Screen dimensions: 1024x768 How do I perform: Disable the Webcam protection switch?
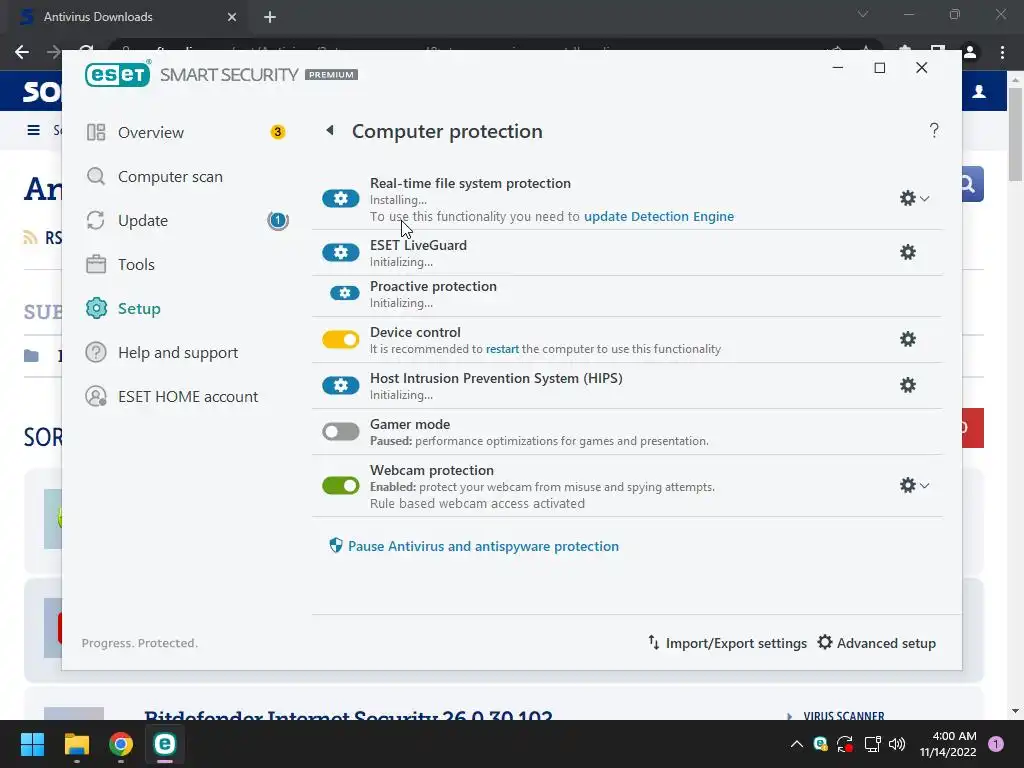[340, 485]
